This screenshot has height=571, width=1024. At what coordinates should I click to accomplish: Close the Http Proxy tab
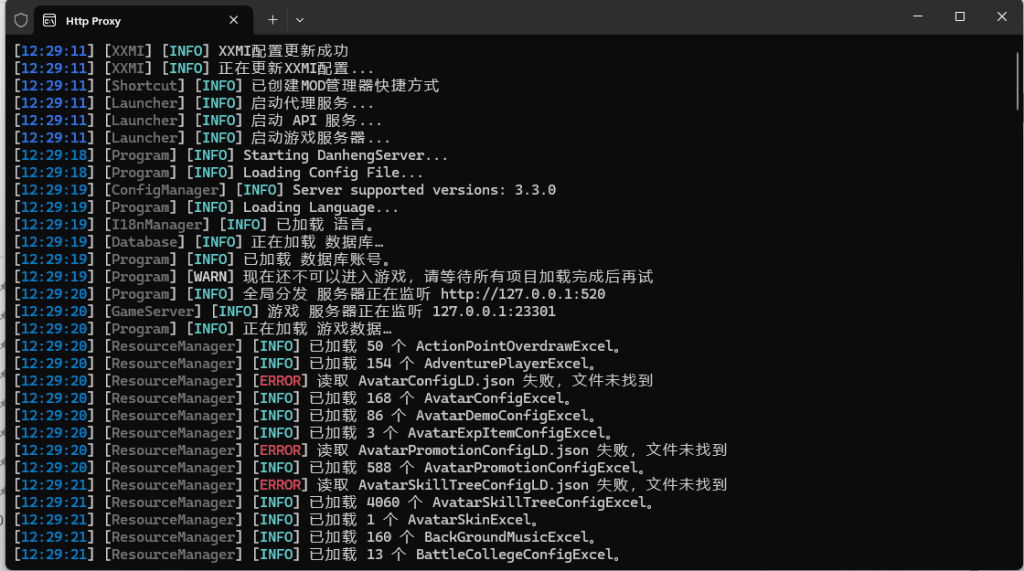(x=233, y=20)
